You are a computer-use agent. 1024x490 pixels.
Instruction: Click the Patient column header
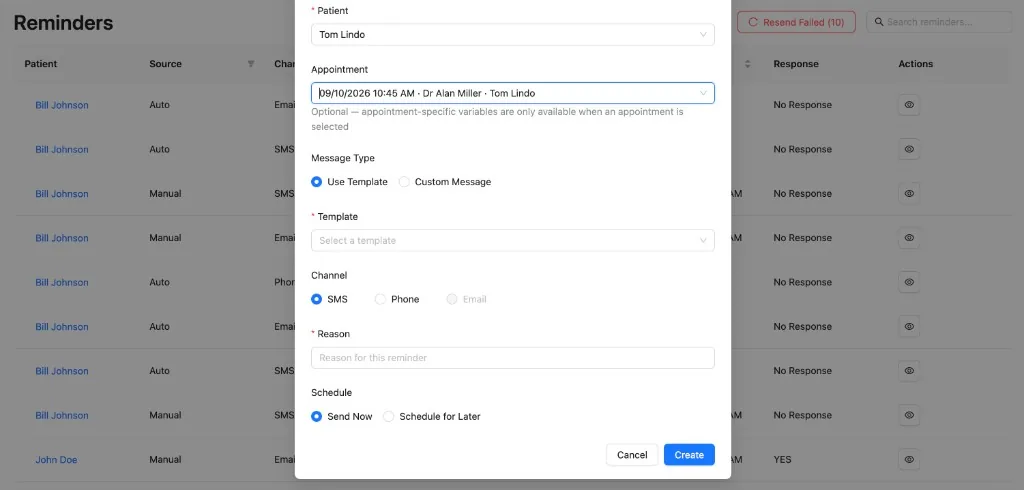[x=41, y=64]
